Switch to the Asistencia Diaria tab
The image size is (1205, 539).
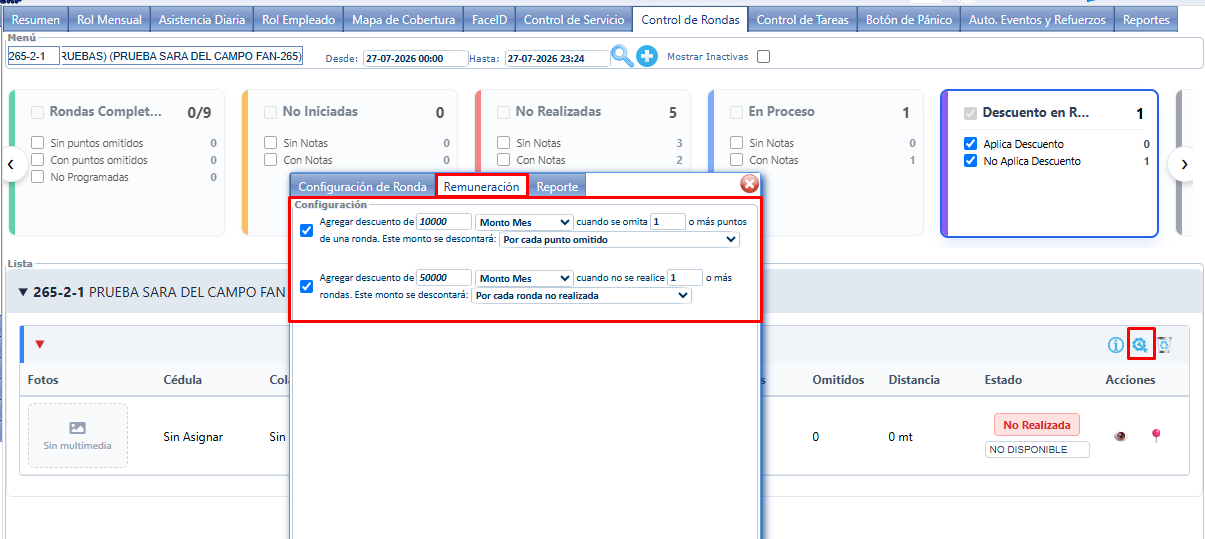click(201, 19)
